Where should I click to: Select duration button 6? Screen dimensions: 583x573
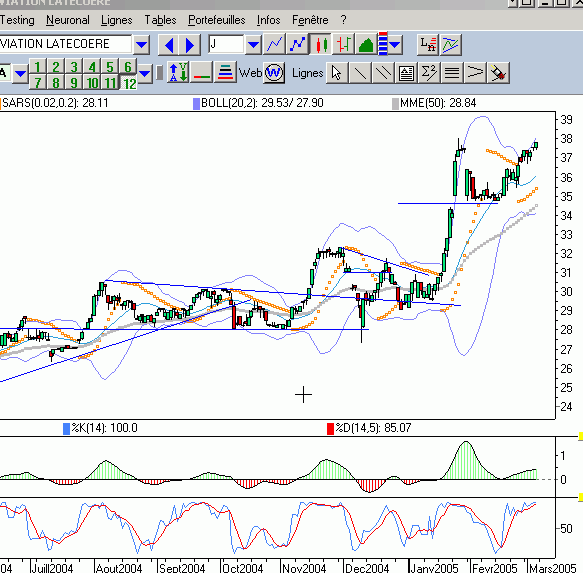click(x=128, y=67)
